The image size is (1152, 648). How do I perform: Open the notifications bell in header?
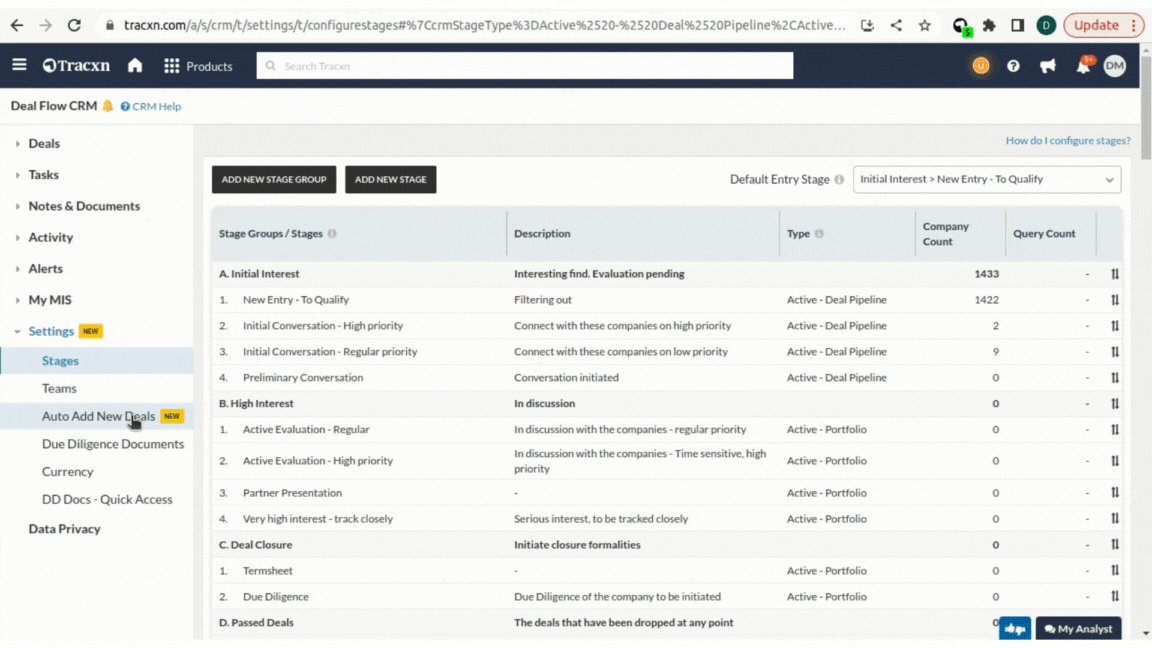point(1082,66)
